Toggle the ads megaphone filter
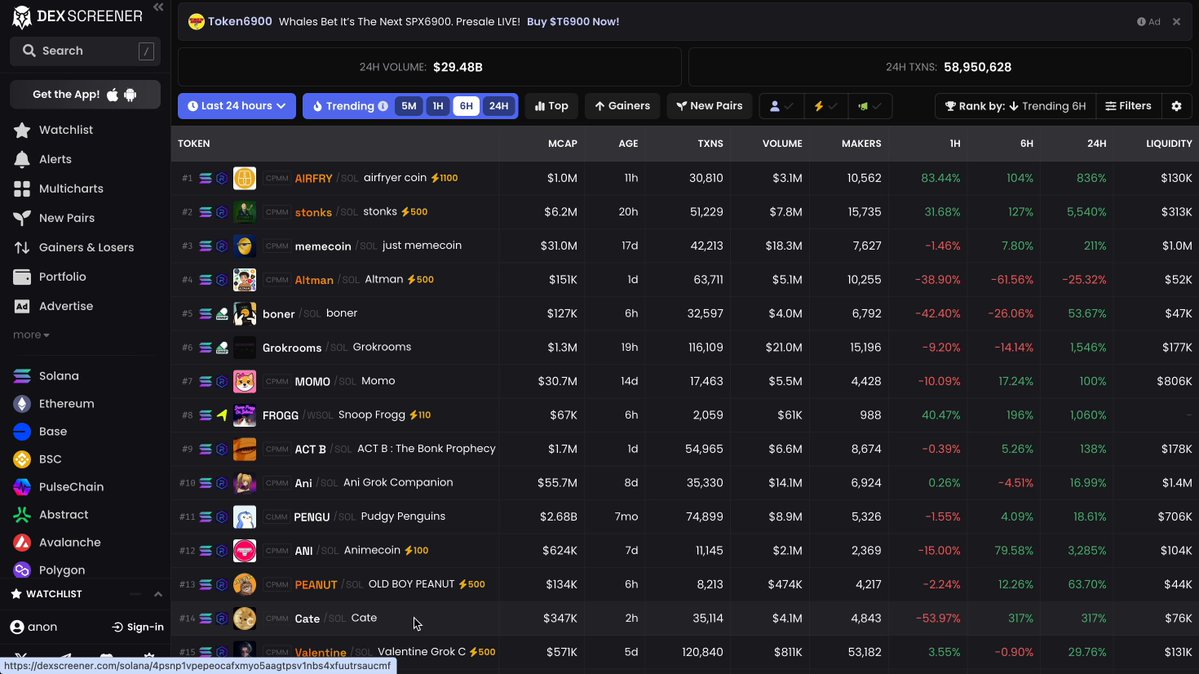This screenshot has height=674, width=1199. pyautogui.click(x=869, y=106)
